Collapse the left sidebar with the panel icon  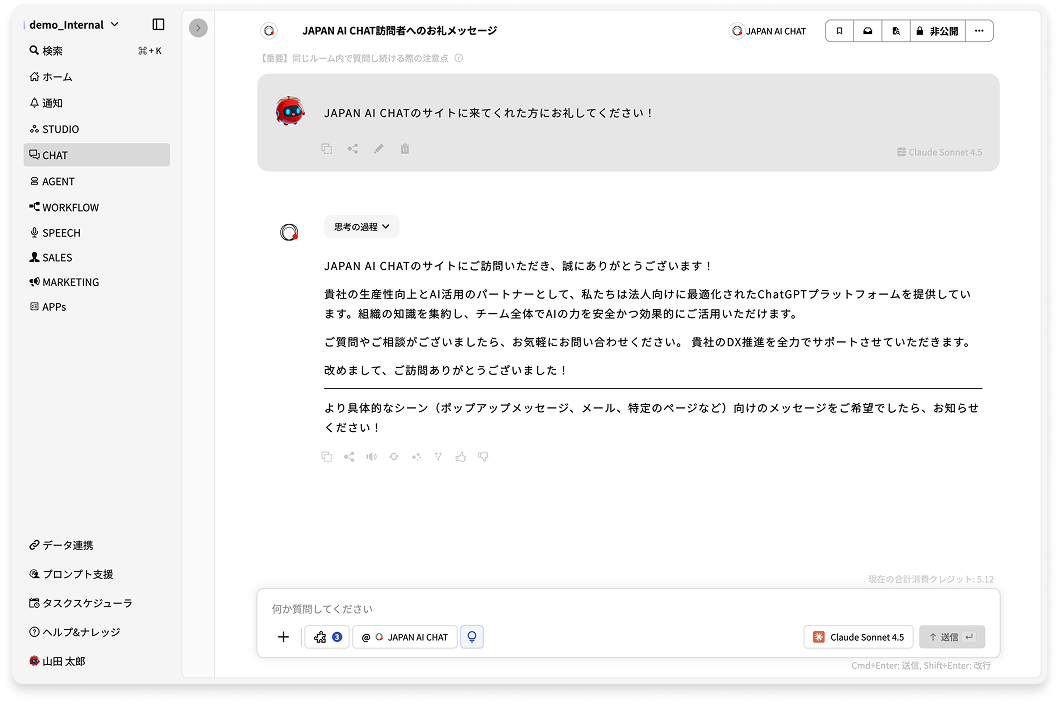pos(158,24)
